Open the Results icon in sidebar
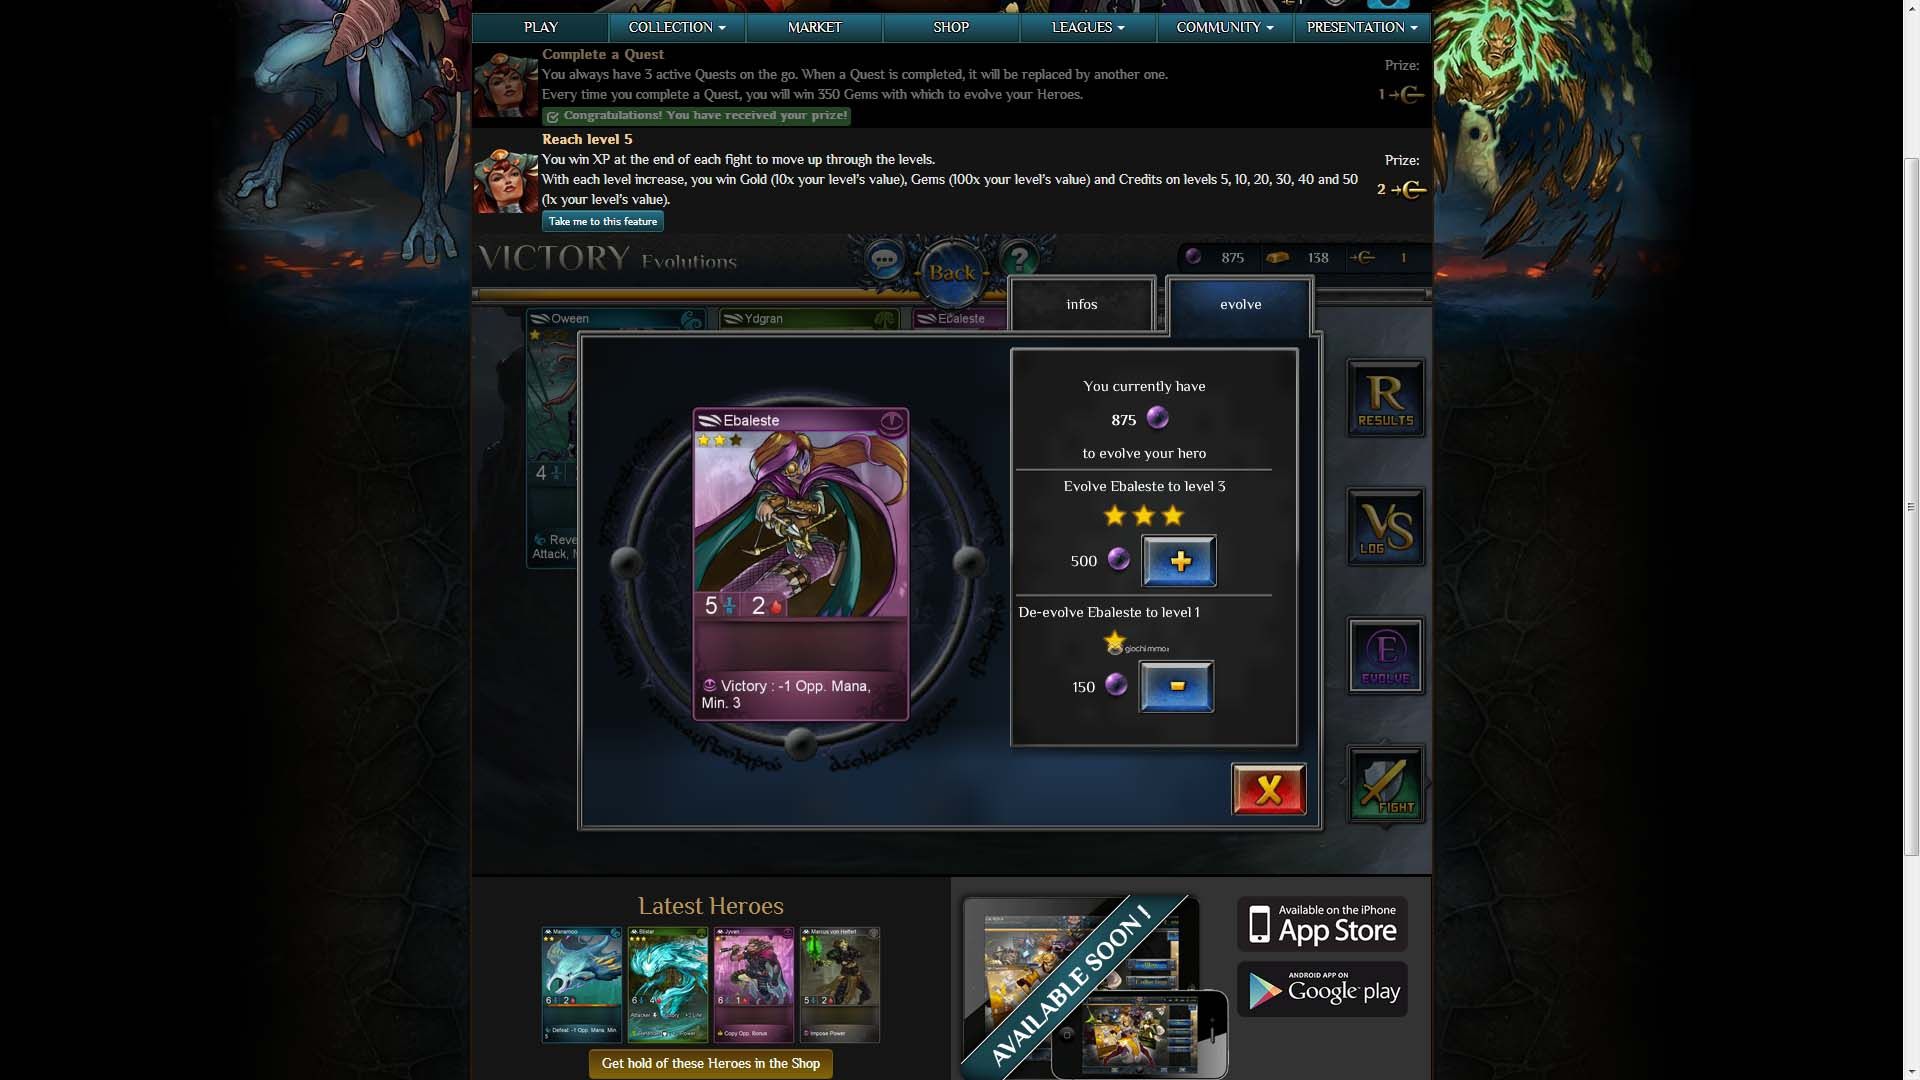Image resolution: width=1920 pixels, height=1080 pixels. (1385, 398)
